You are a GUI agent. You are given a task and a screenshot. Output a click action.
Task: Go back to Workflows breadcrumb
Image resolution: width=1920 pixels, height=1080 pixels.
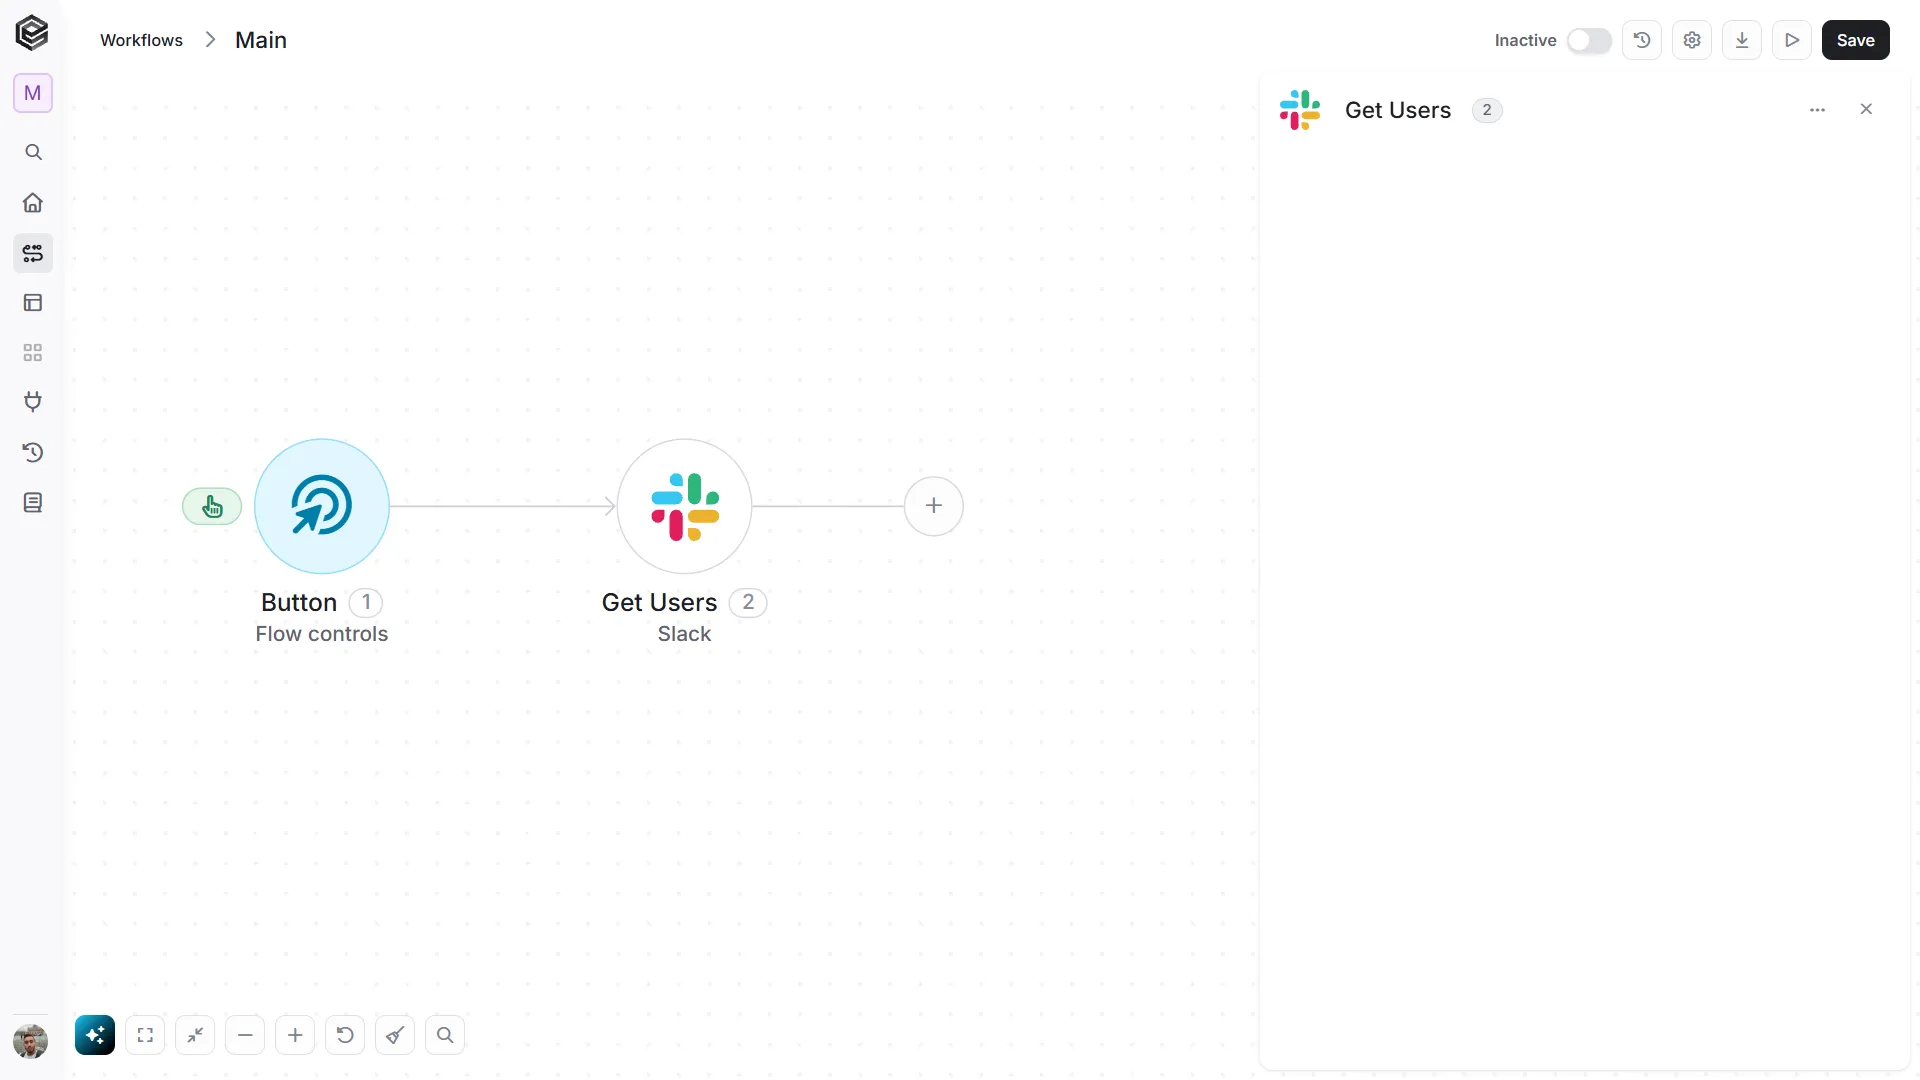click(141, 40)
